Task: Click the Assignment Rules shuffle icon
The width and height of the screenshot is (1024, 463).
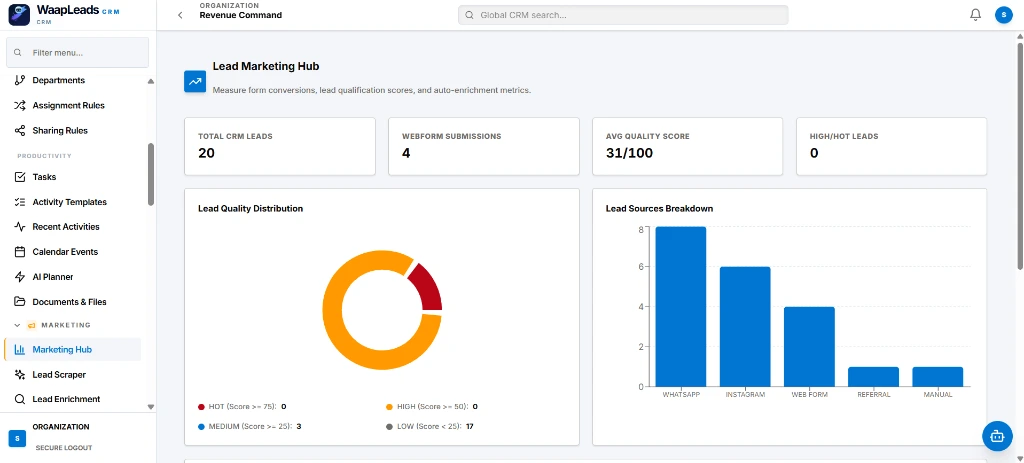Action: click(20, 105)
